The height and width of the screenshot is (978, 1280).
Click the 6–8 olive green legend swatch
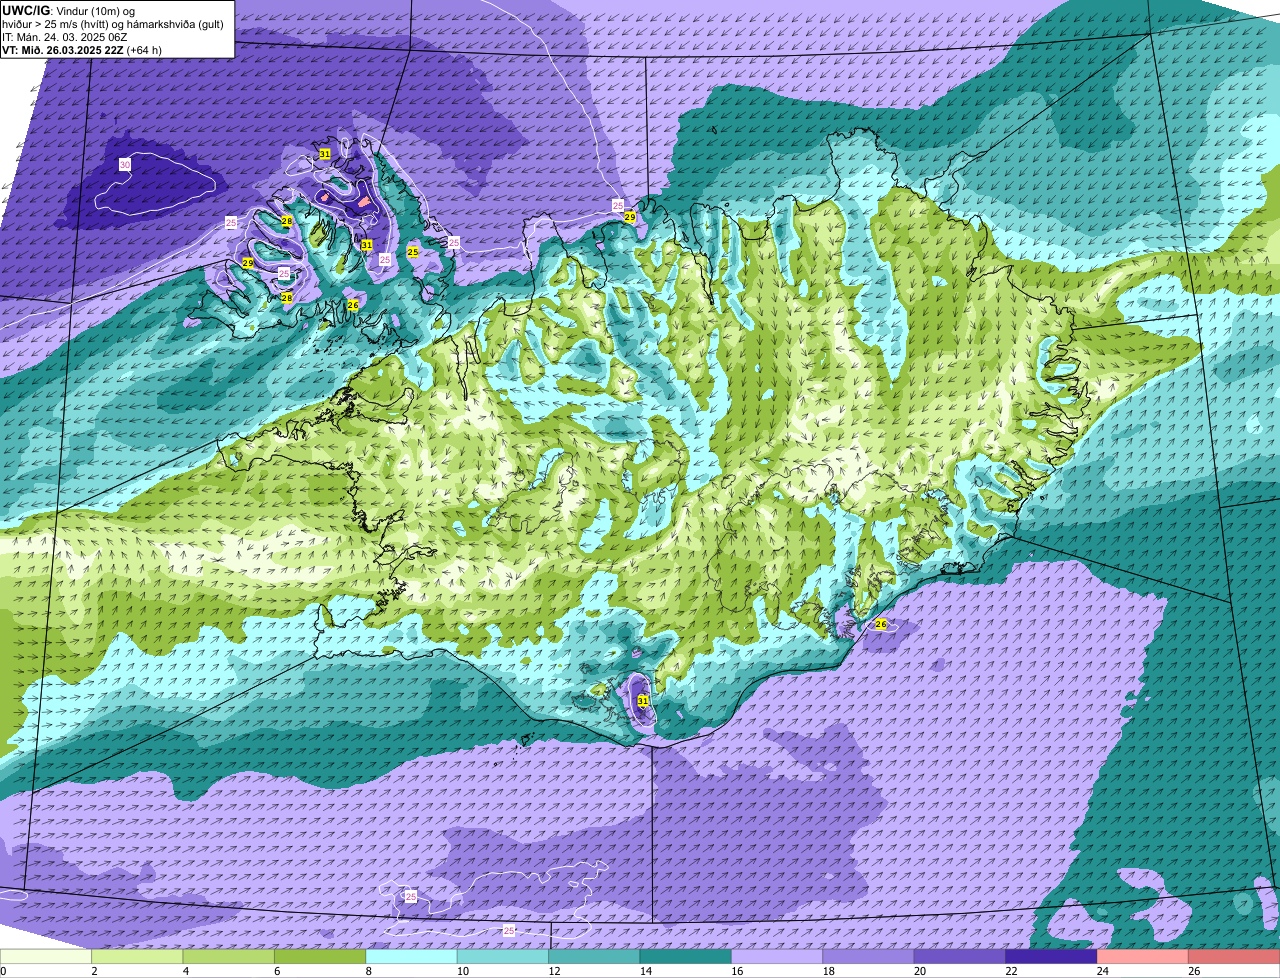pyautogui.click(x=320, y=957)
